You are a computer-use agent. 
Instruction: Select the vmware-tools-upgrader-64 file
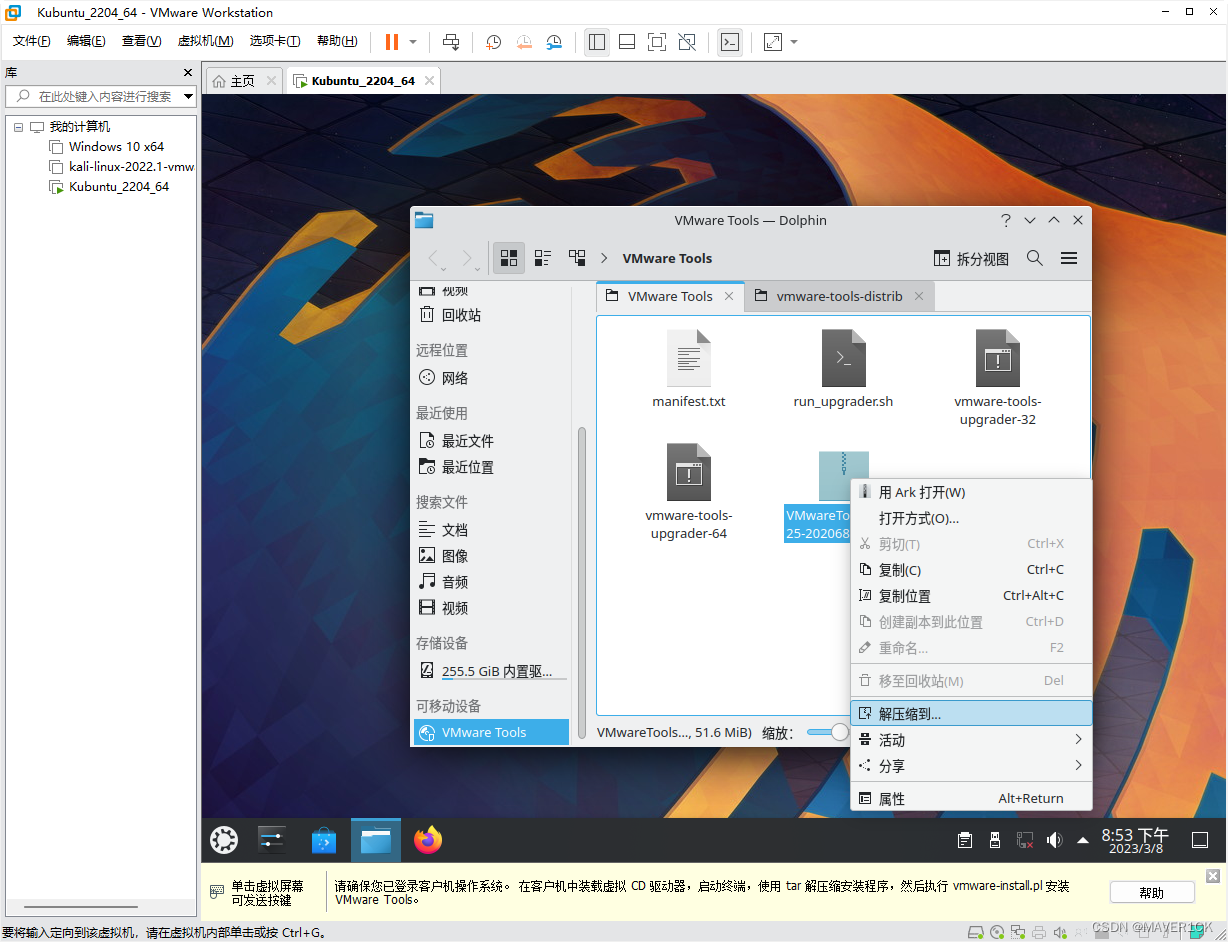(689, 493)
